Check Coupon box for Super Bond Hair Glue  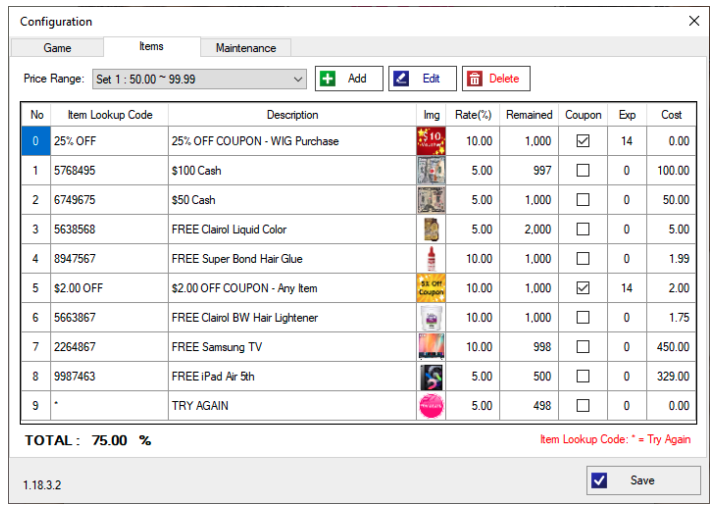(583, 259)
